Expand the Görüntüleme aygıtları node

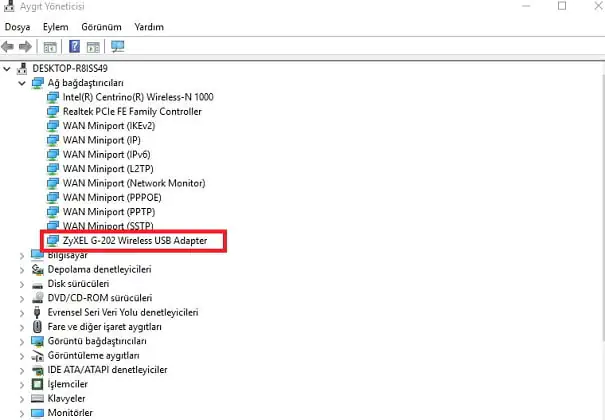tap(22, 356)
